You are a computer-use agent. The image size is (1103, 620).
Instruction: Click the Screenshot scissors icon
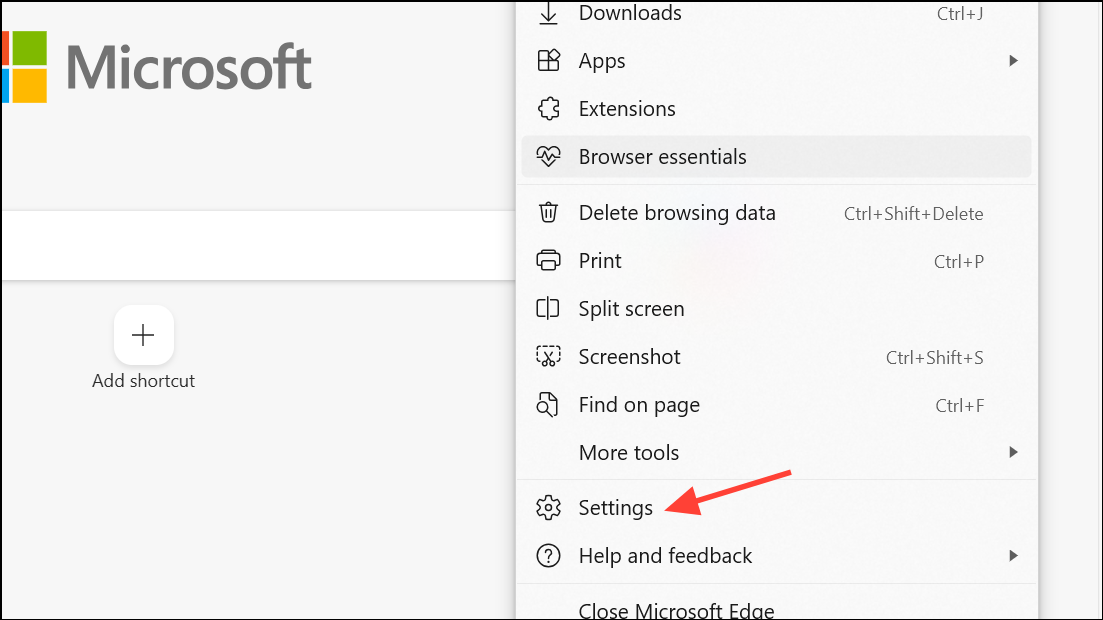coord(548,357)
